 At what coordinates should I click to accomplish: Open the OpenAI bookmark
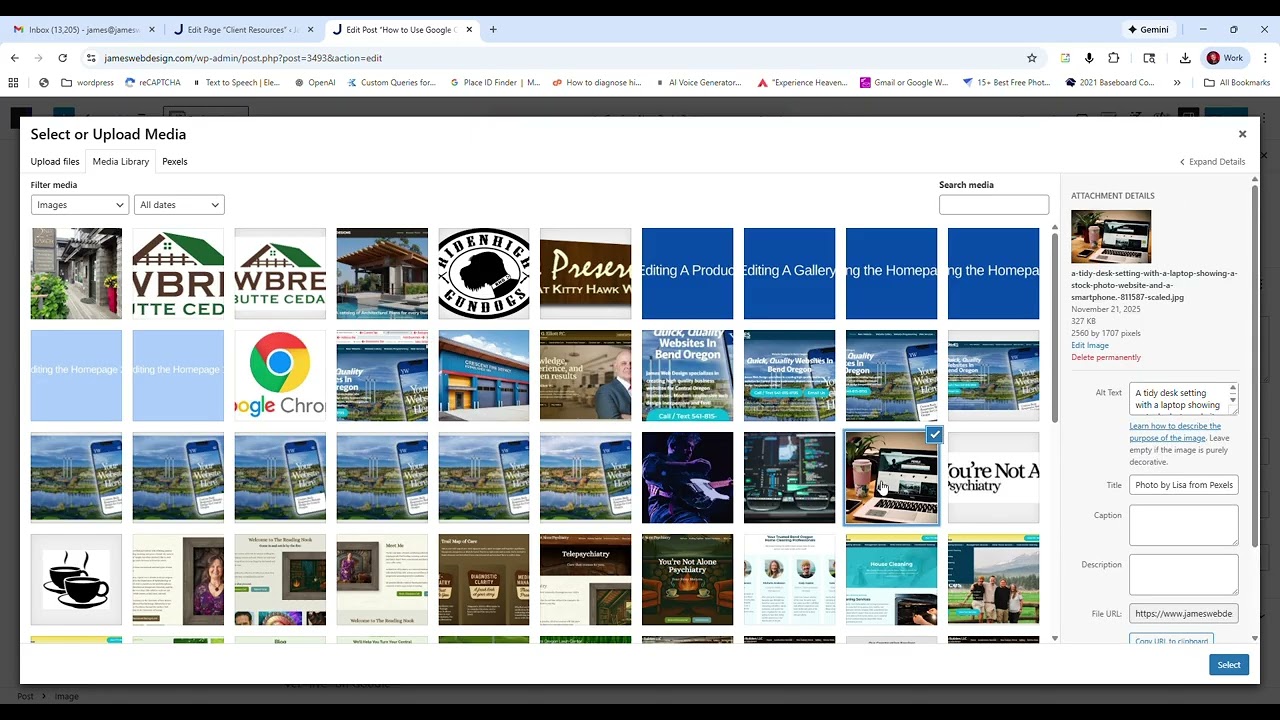click(x=315, y=83)
